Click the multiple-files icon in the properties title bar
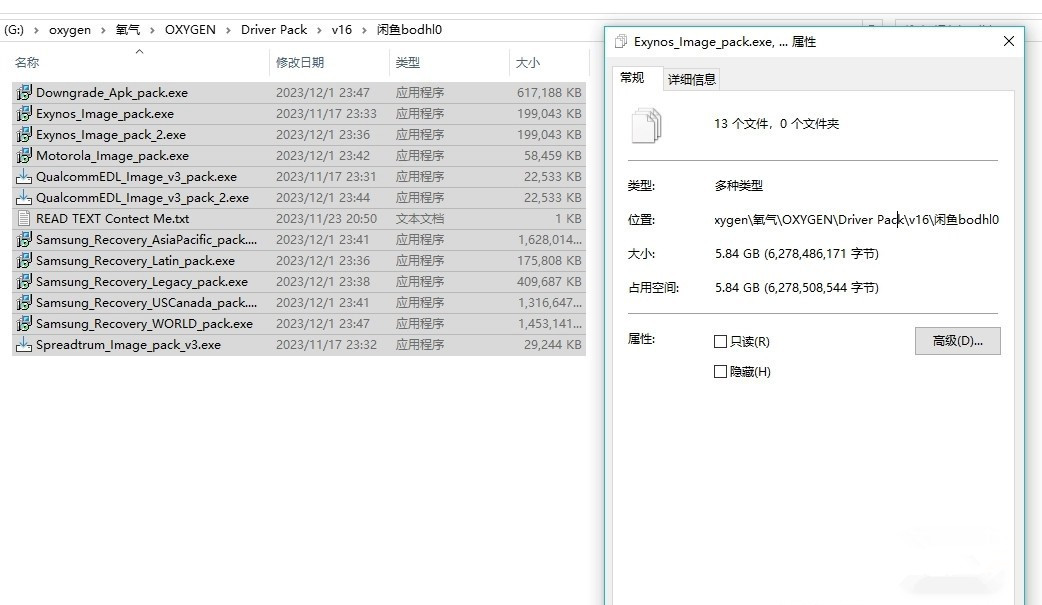This screenshot has height=605, width=1042. 621,41
